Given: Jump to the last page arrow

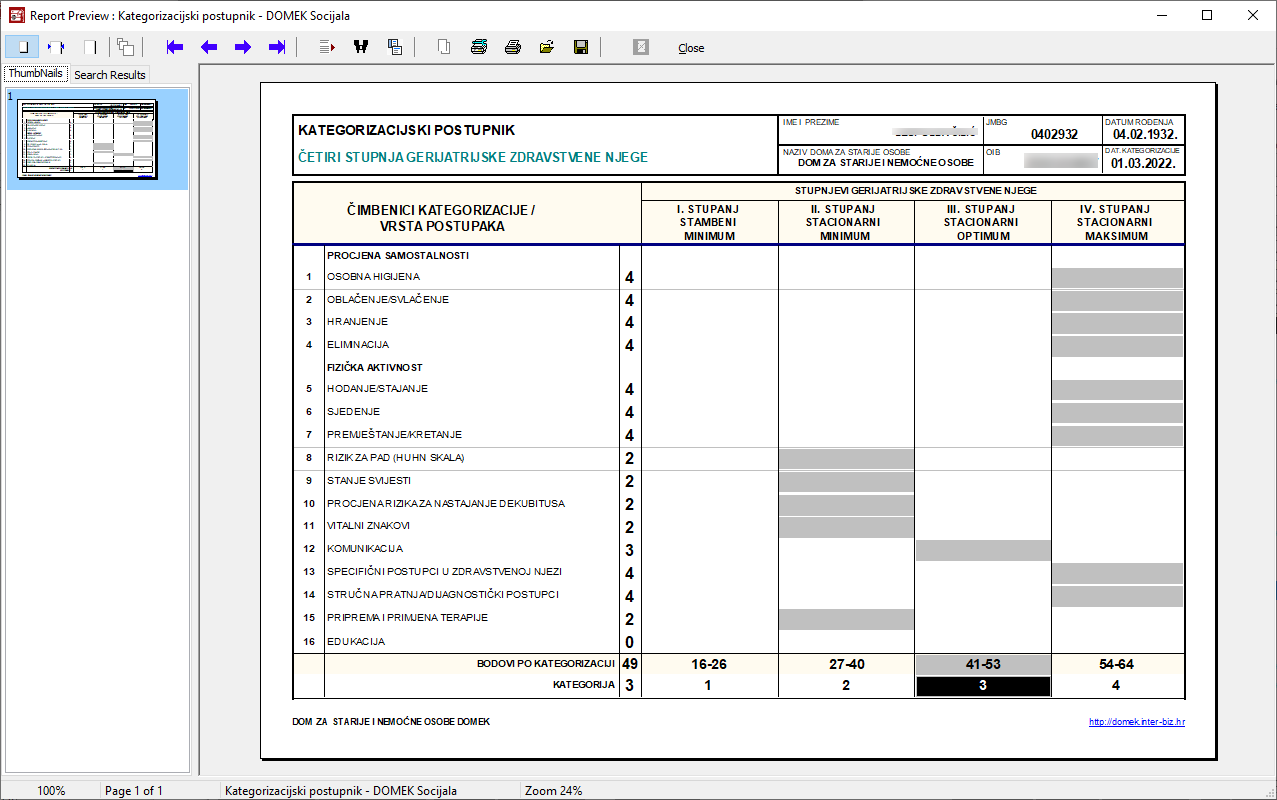Looking at the screenshot, I should pyautogui.click(x=277, y=47).
